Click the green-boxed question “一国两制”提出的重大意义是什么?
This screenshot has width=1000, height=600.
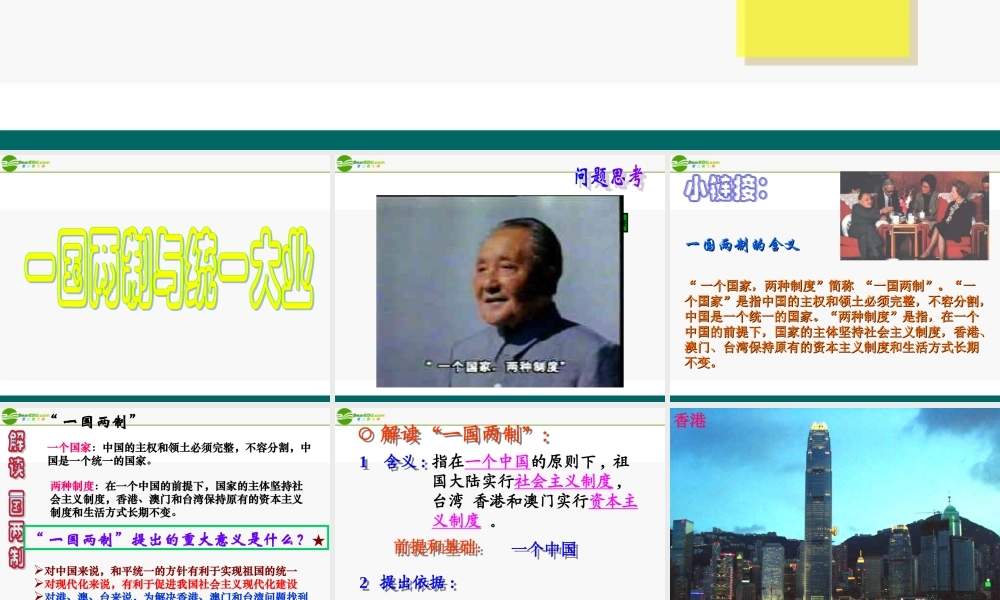[176, 538]
